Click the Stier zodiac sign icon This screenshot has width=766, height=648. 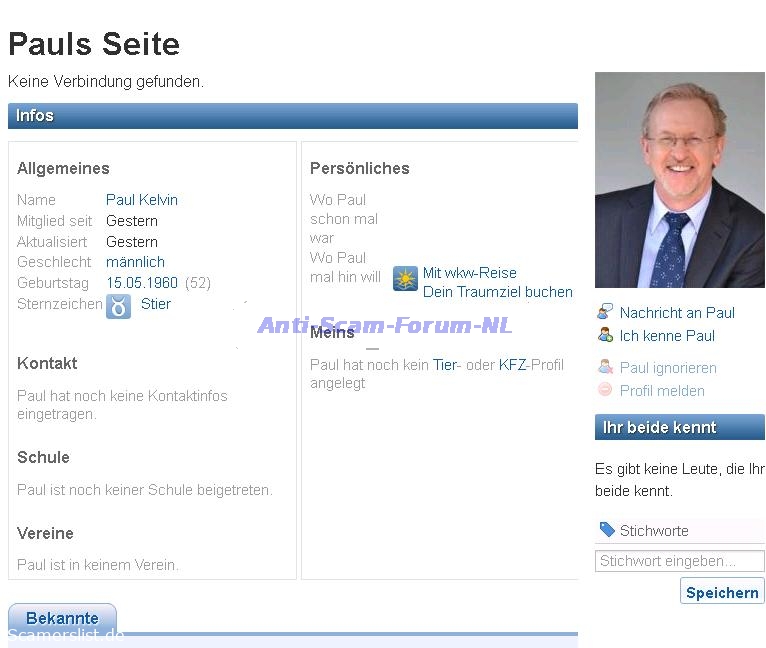click(118, 306)
